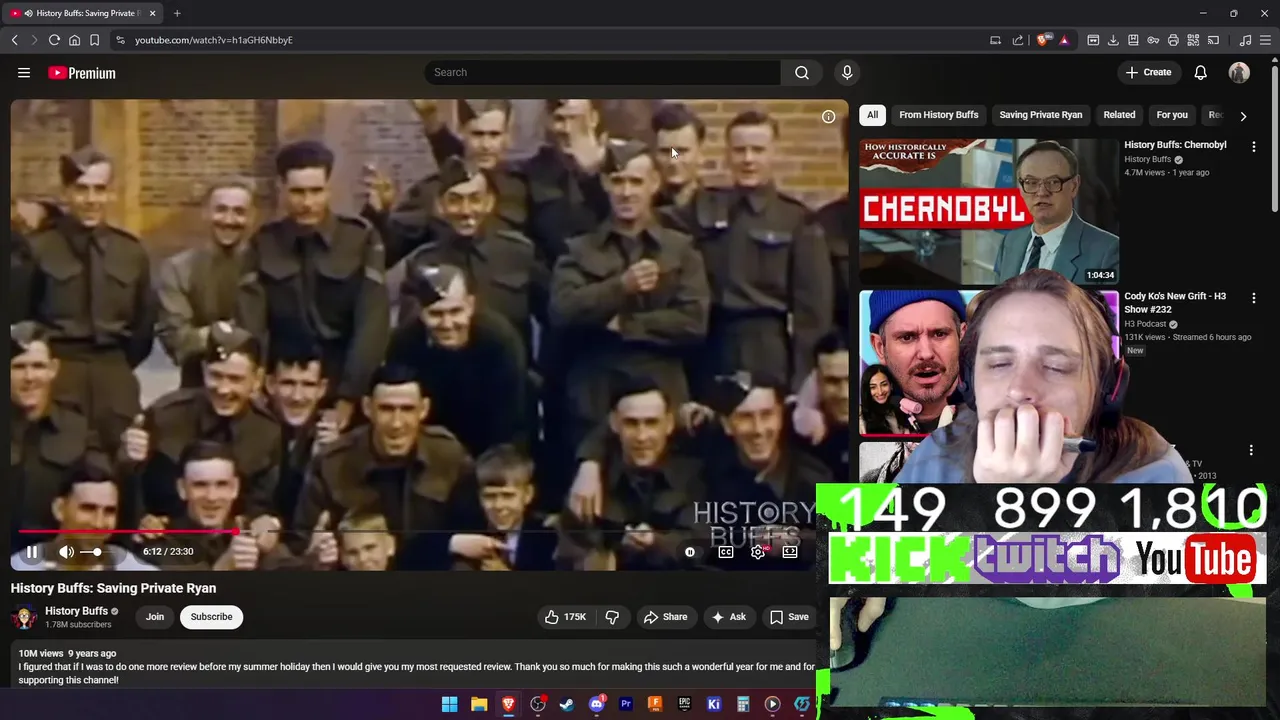Go to the browser home page

74,40
